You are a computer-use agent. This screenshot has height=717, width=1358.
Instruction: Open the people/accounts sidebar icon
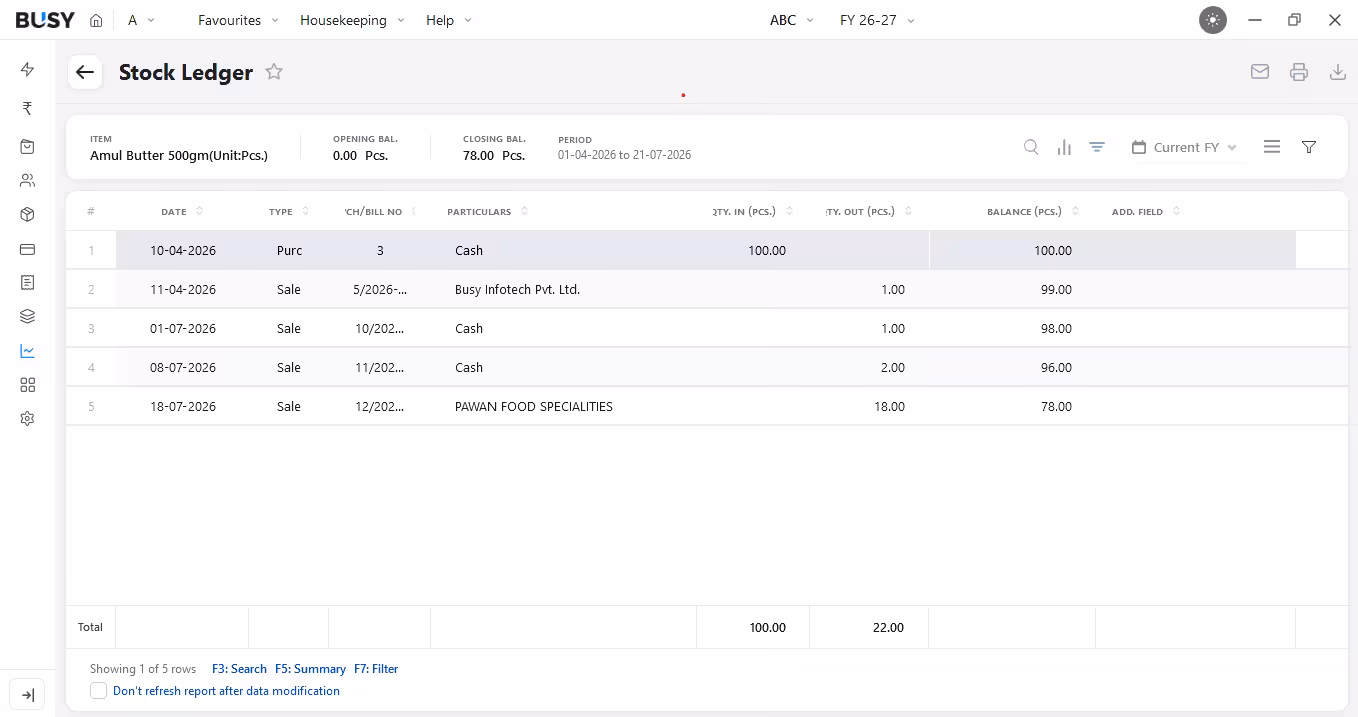tap(27, 181)
